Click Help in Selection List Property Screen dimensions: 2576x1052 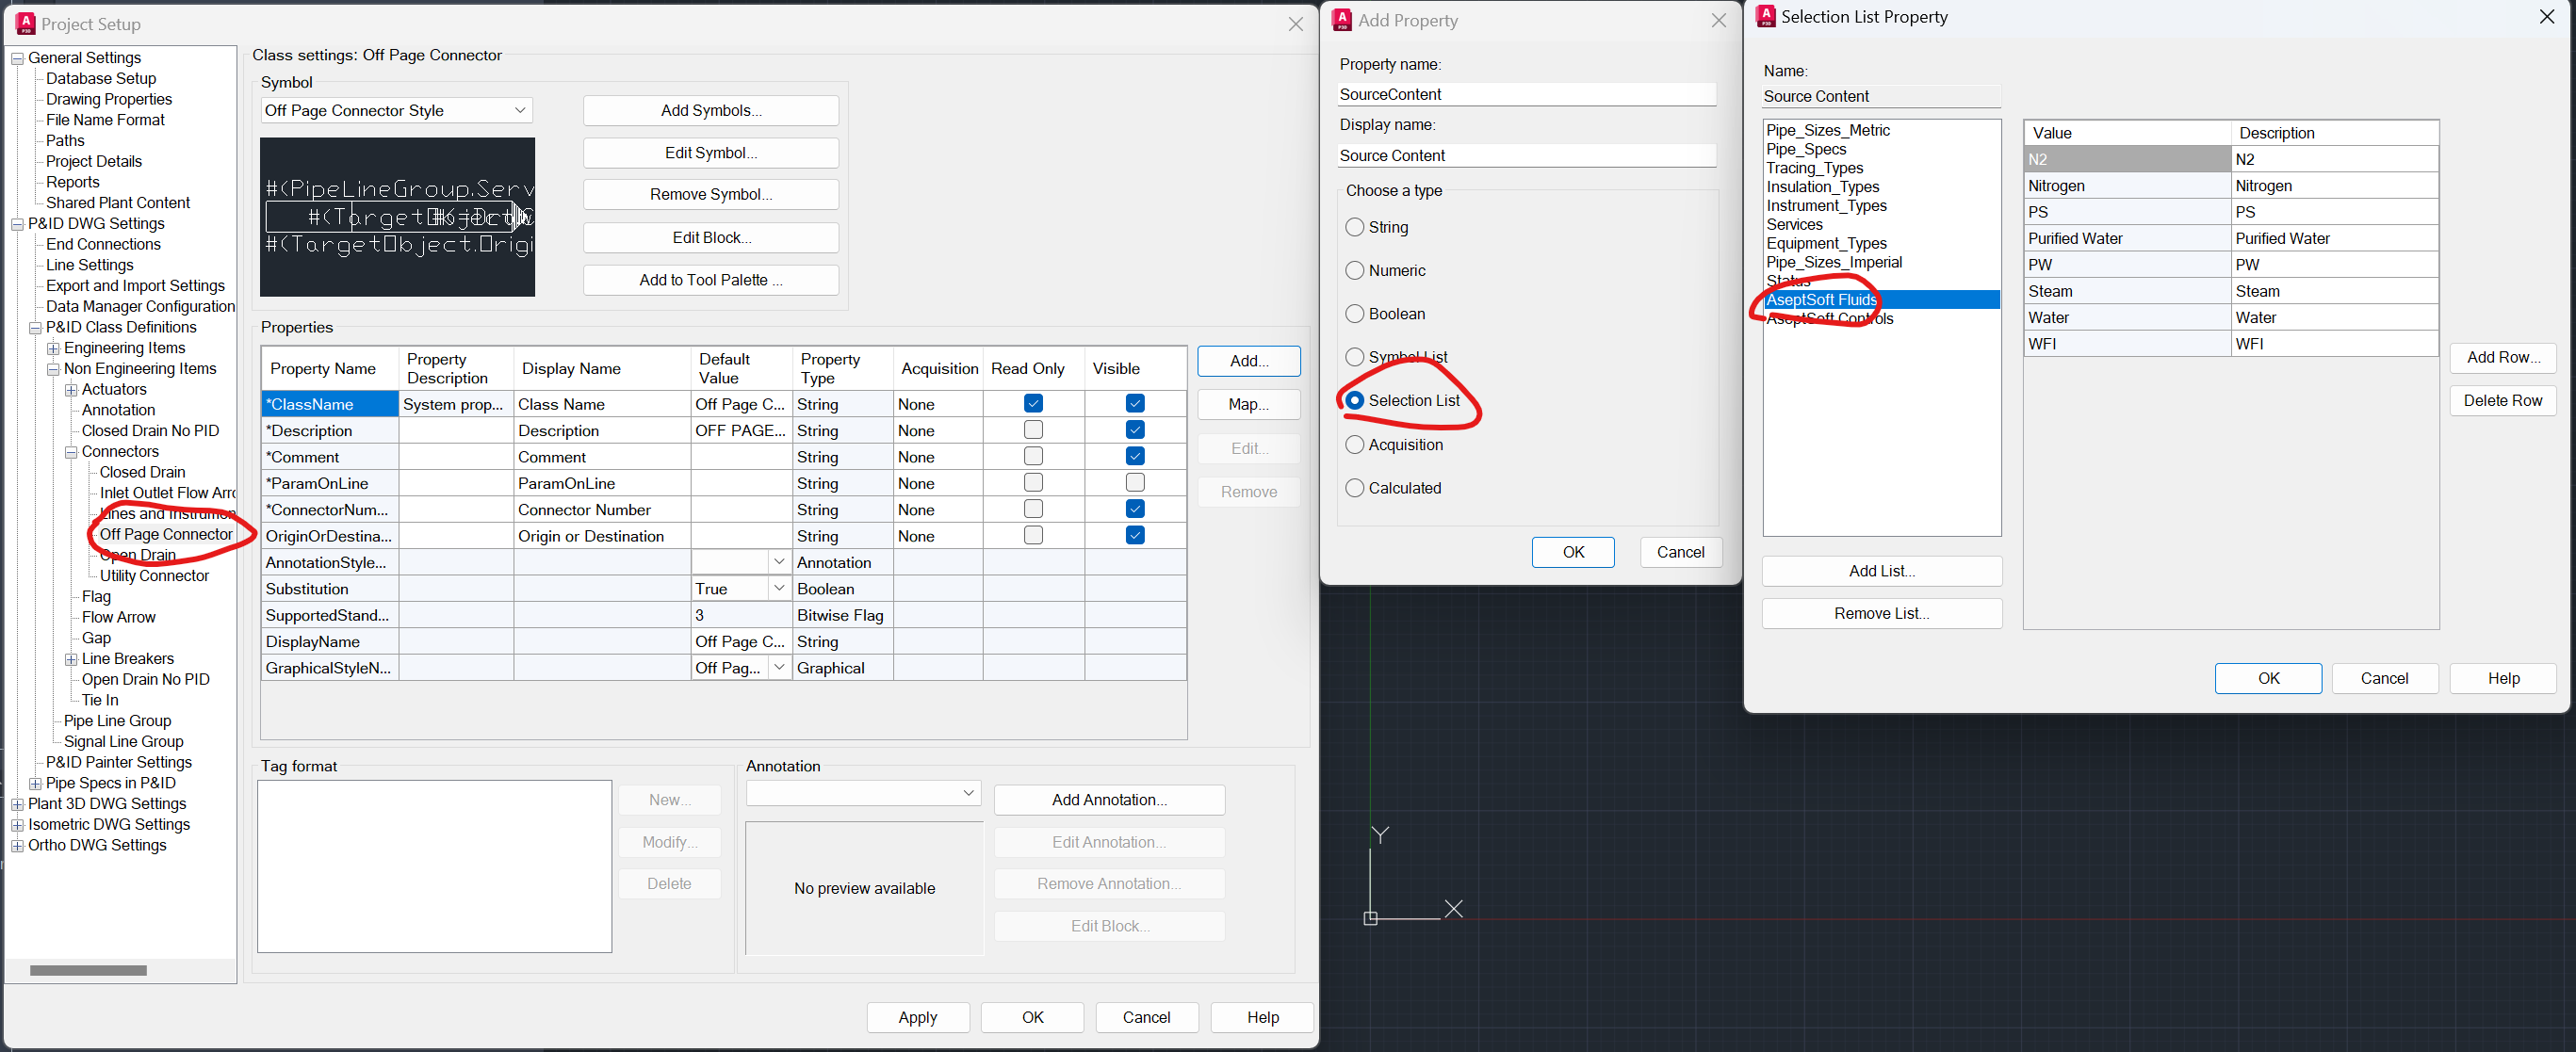2503,678
